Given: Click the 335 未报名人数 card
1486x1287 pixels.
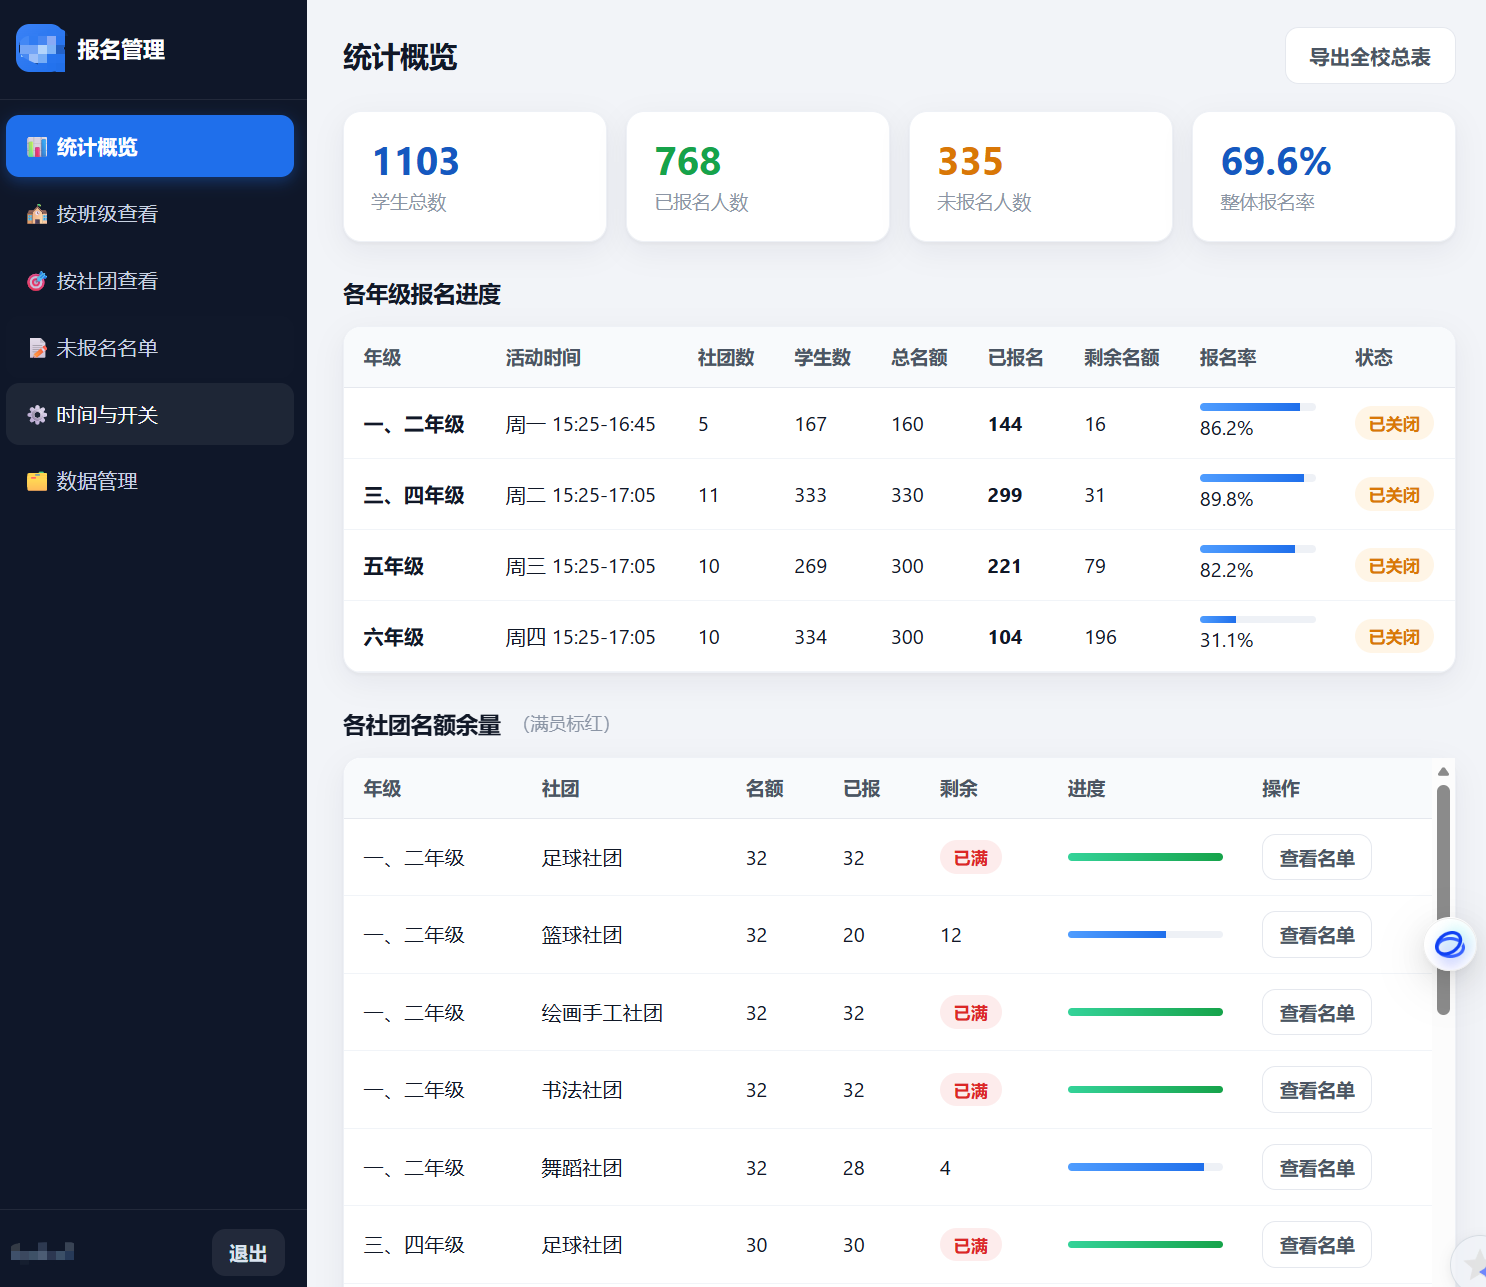Looking at the screenshot, I should coord(1041,176).
